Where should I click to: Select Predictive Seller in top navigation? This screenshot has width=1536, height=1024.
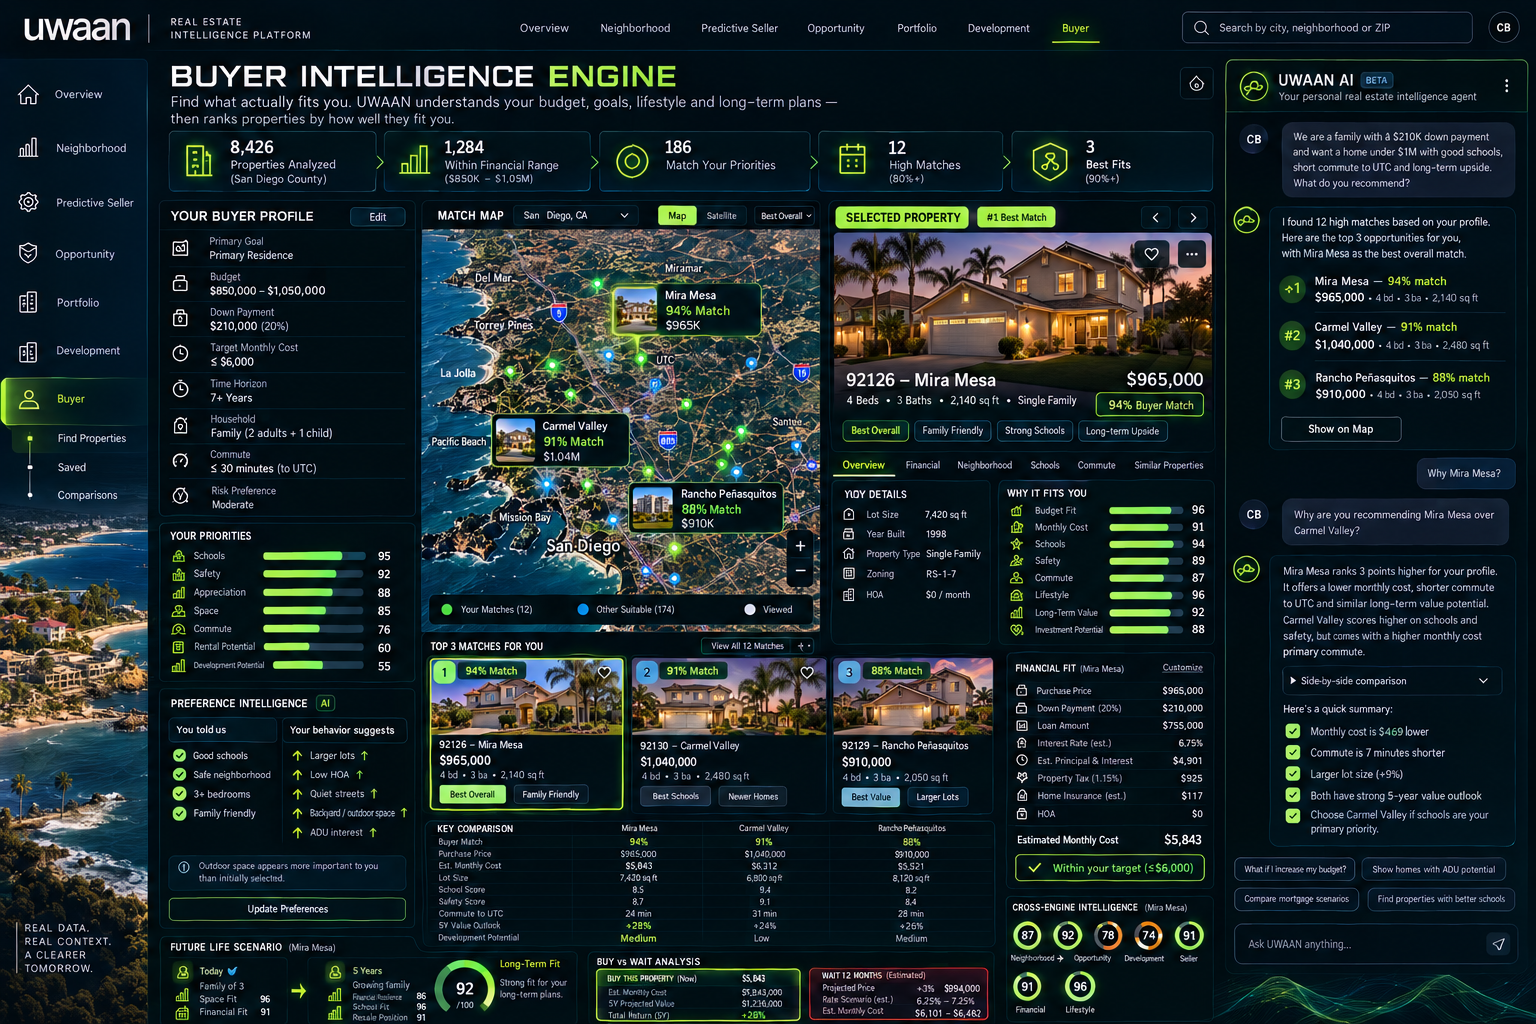point(739,28)
